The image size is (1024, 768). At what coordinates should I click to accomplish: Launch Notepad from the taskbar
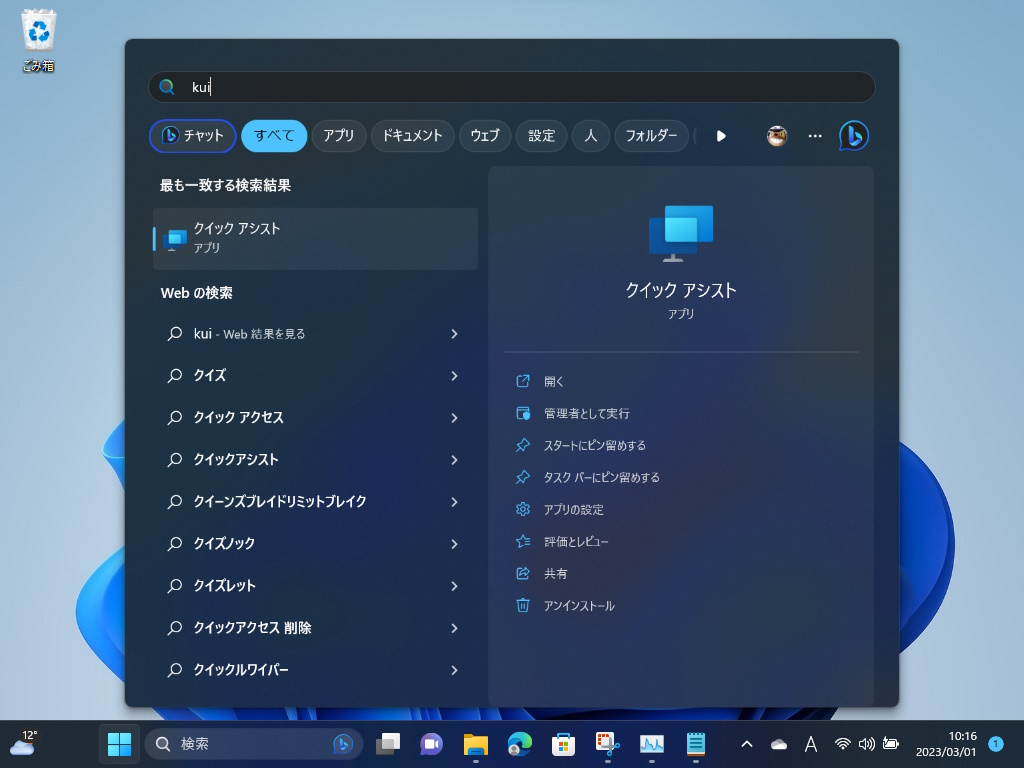[695, 744]
